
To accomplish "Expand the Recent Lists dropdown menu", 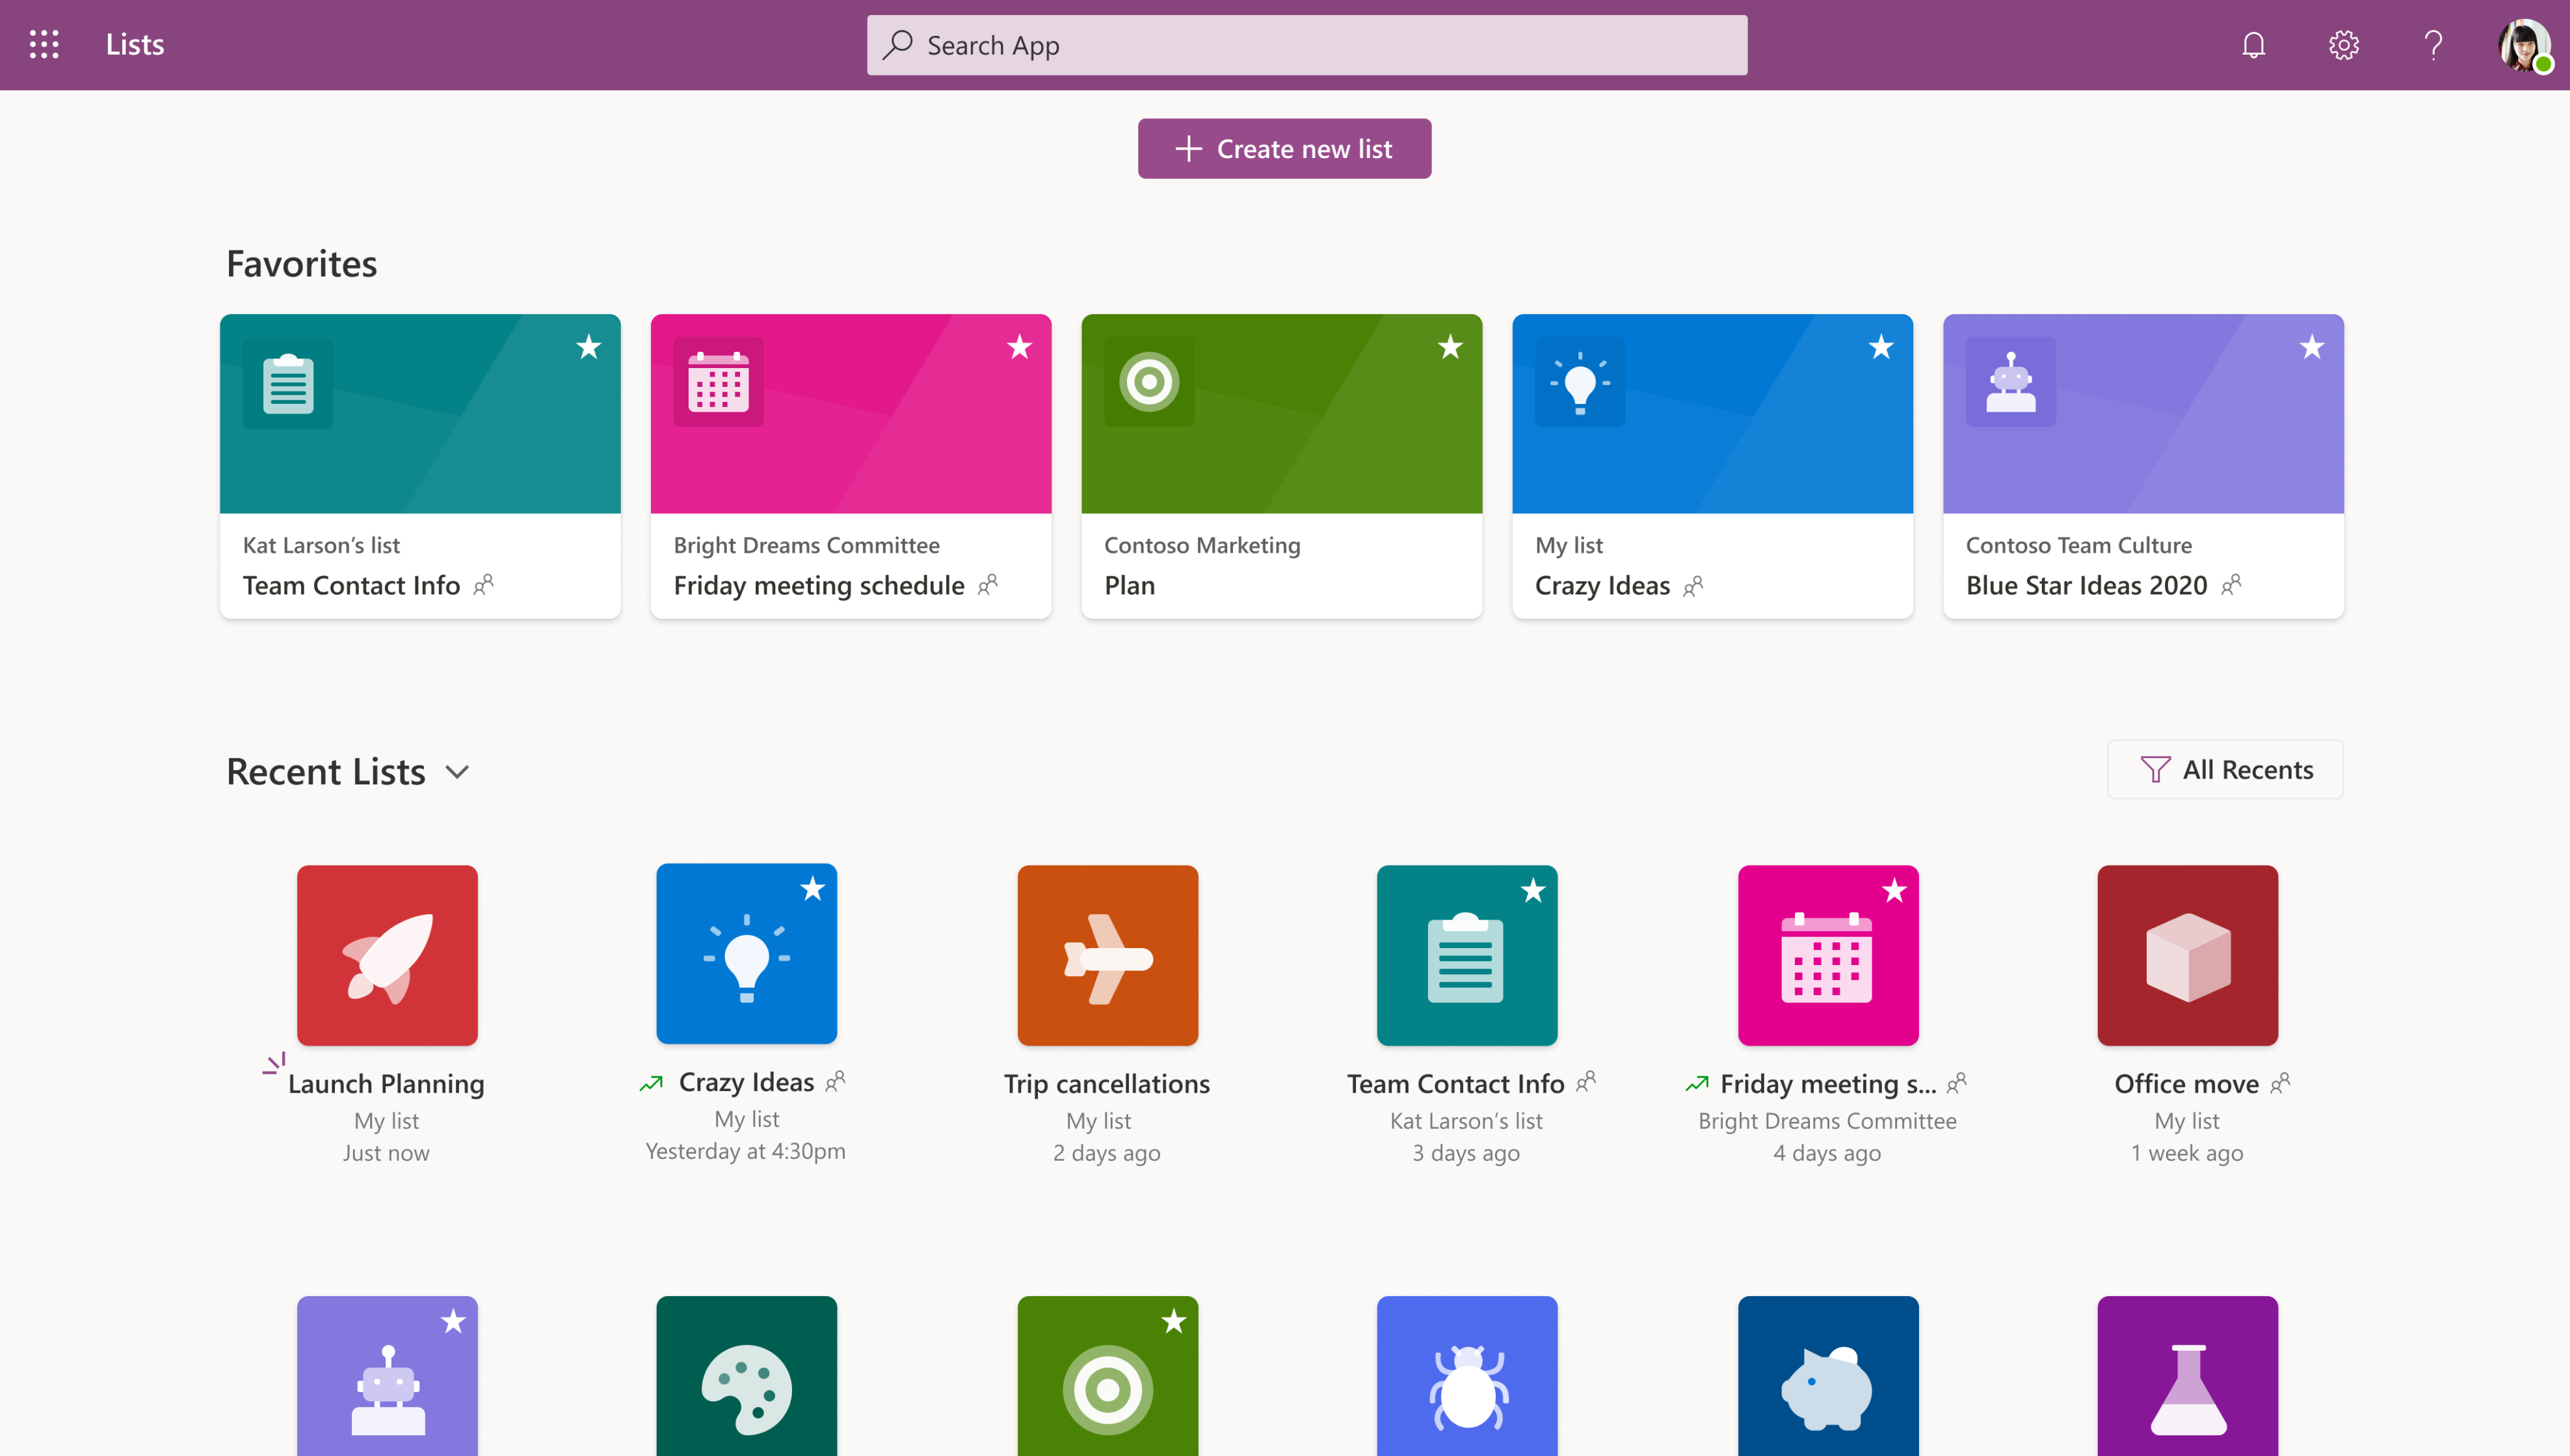I will (455, 769).
